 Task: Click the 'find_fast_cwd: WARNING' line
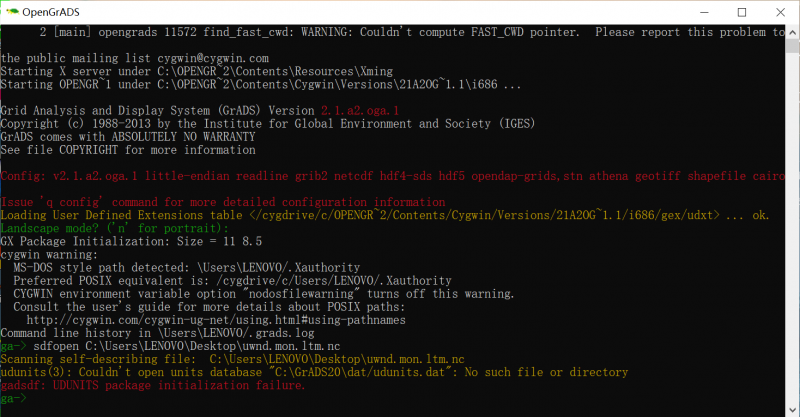412,32
